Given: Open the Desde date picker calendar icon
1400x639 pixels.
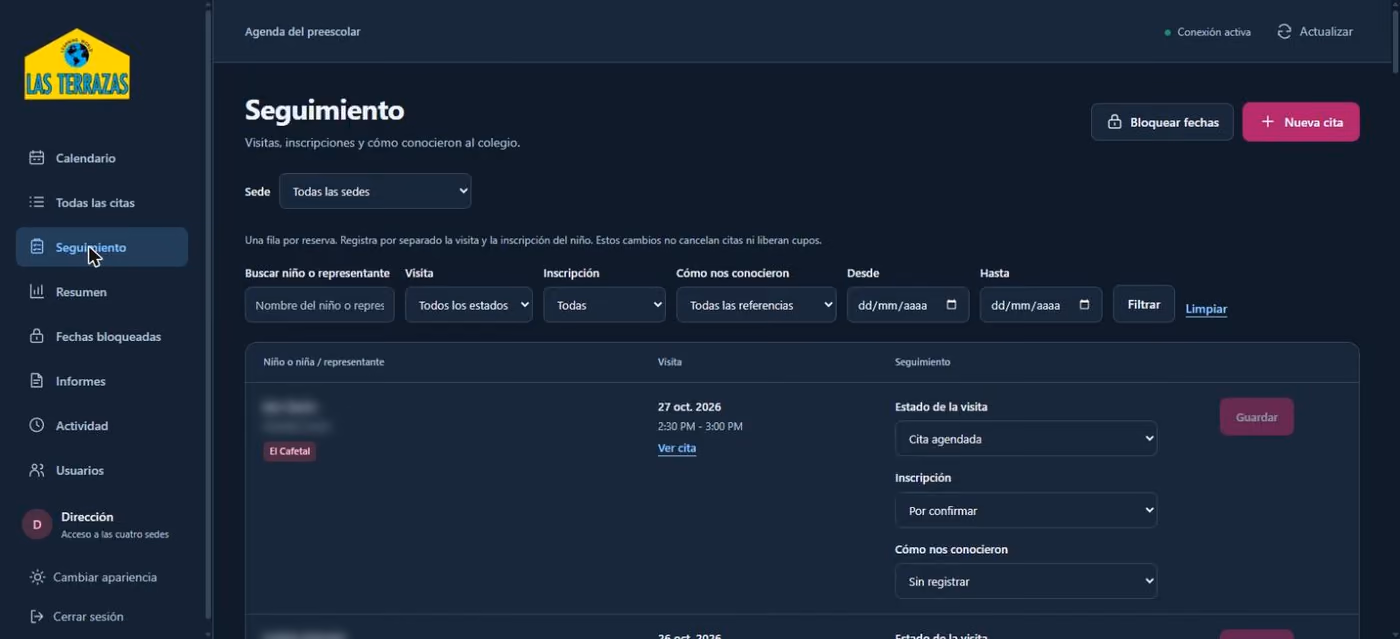Looking at the screenshot, I should 951,305.
